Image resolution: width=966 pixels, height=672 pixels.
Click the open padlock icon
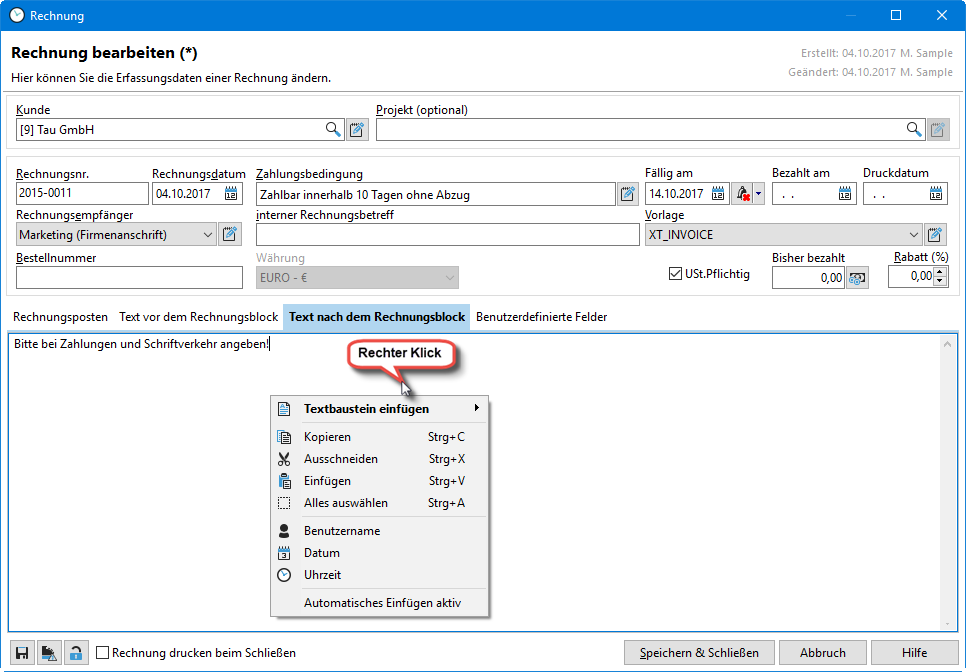click(75, 653)
